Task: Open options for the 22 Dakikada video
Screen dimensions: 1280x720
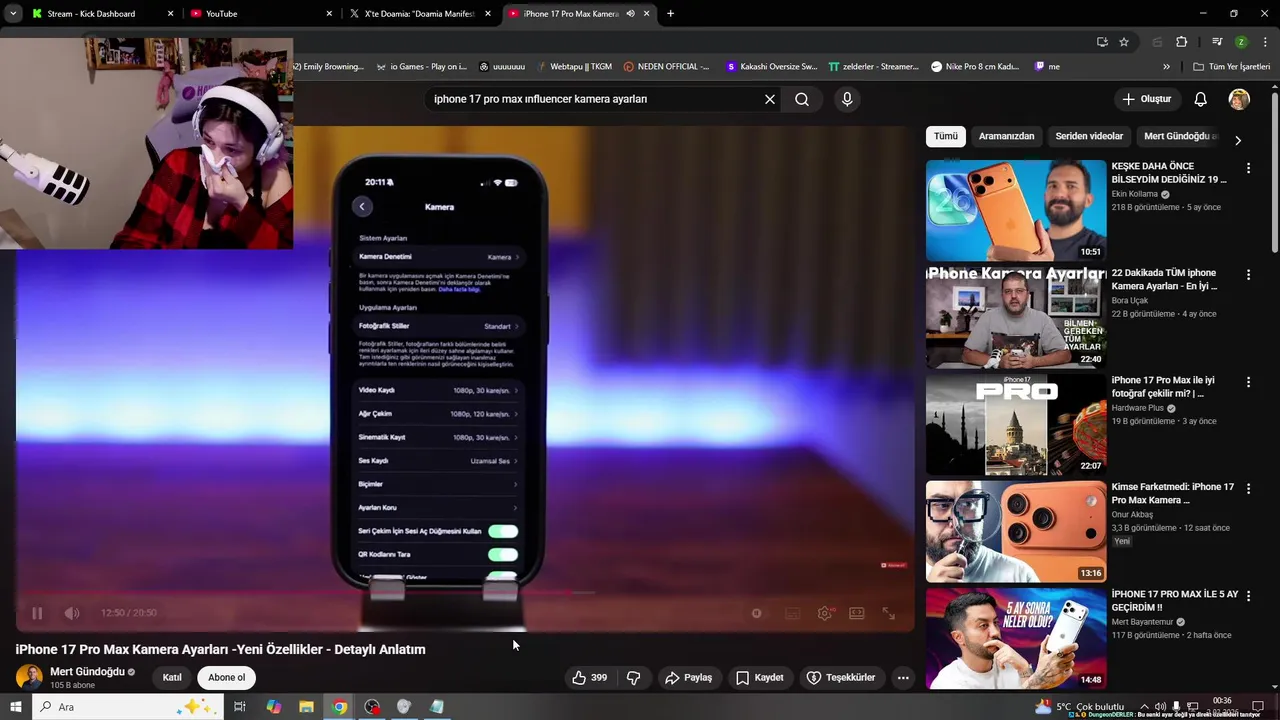Action: pyautogui.click(x=1248, y=275)
